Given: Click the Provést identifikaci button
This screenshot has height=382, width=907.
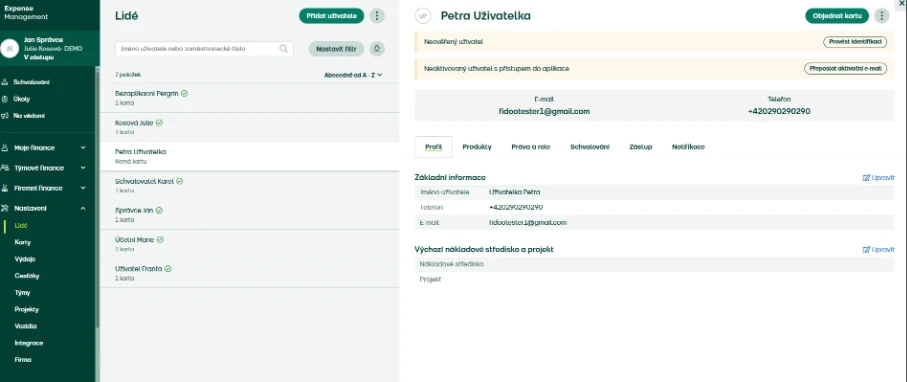Looking at the screenshot, I should (x=855, y=42).
